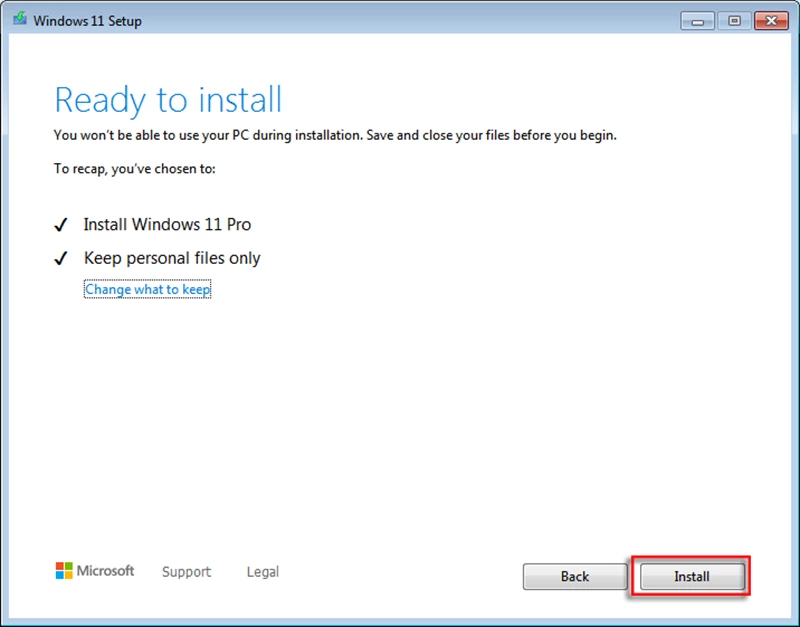
Task: Click the checkmark beside Keep personal files only
Action: coord(61,258)
